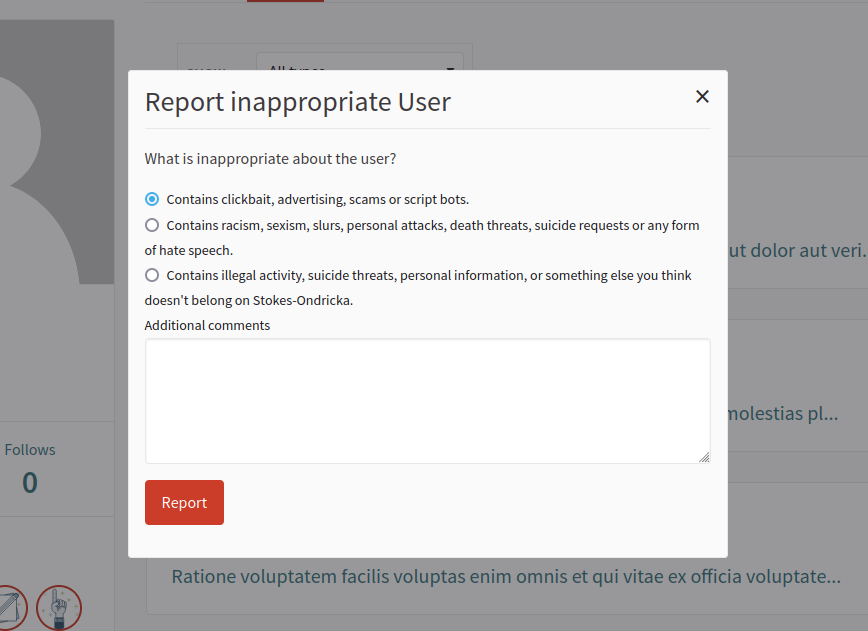
Task: Click the textarea resize handle corner
Action: (x=704, y=457)
